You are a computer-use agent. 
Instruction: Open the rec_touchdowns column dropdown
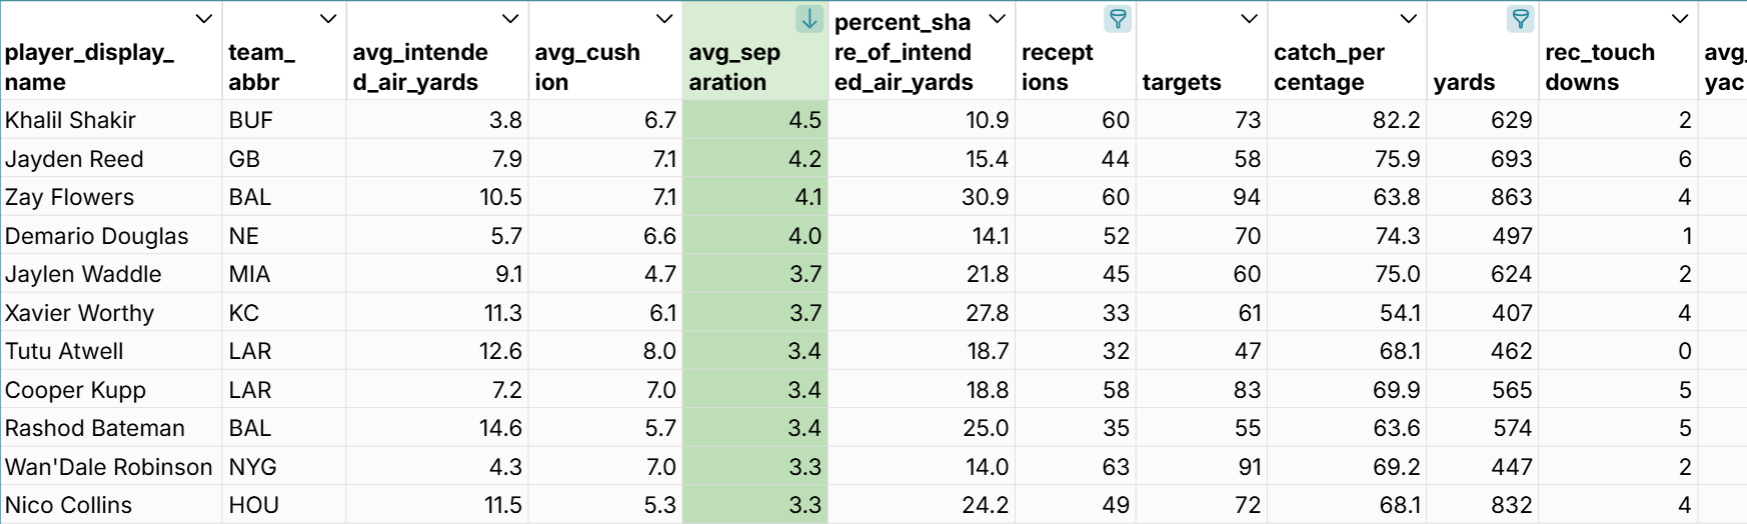click(1680, 19)
